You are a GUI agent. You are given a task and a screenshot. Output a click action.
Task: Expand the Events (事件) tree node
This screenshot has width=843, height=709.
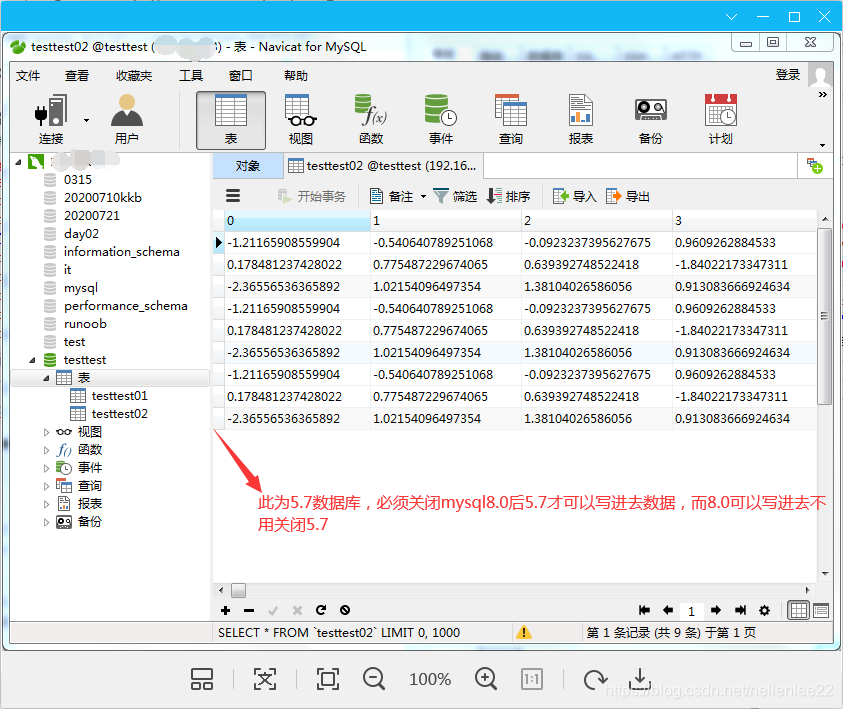(46, 468)
